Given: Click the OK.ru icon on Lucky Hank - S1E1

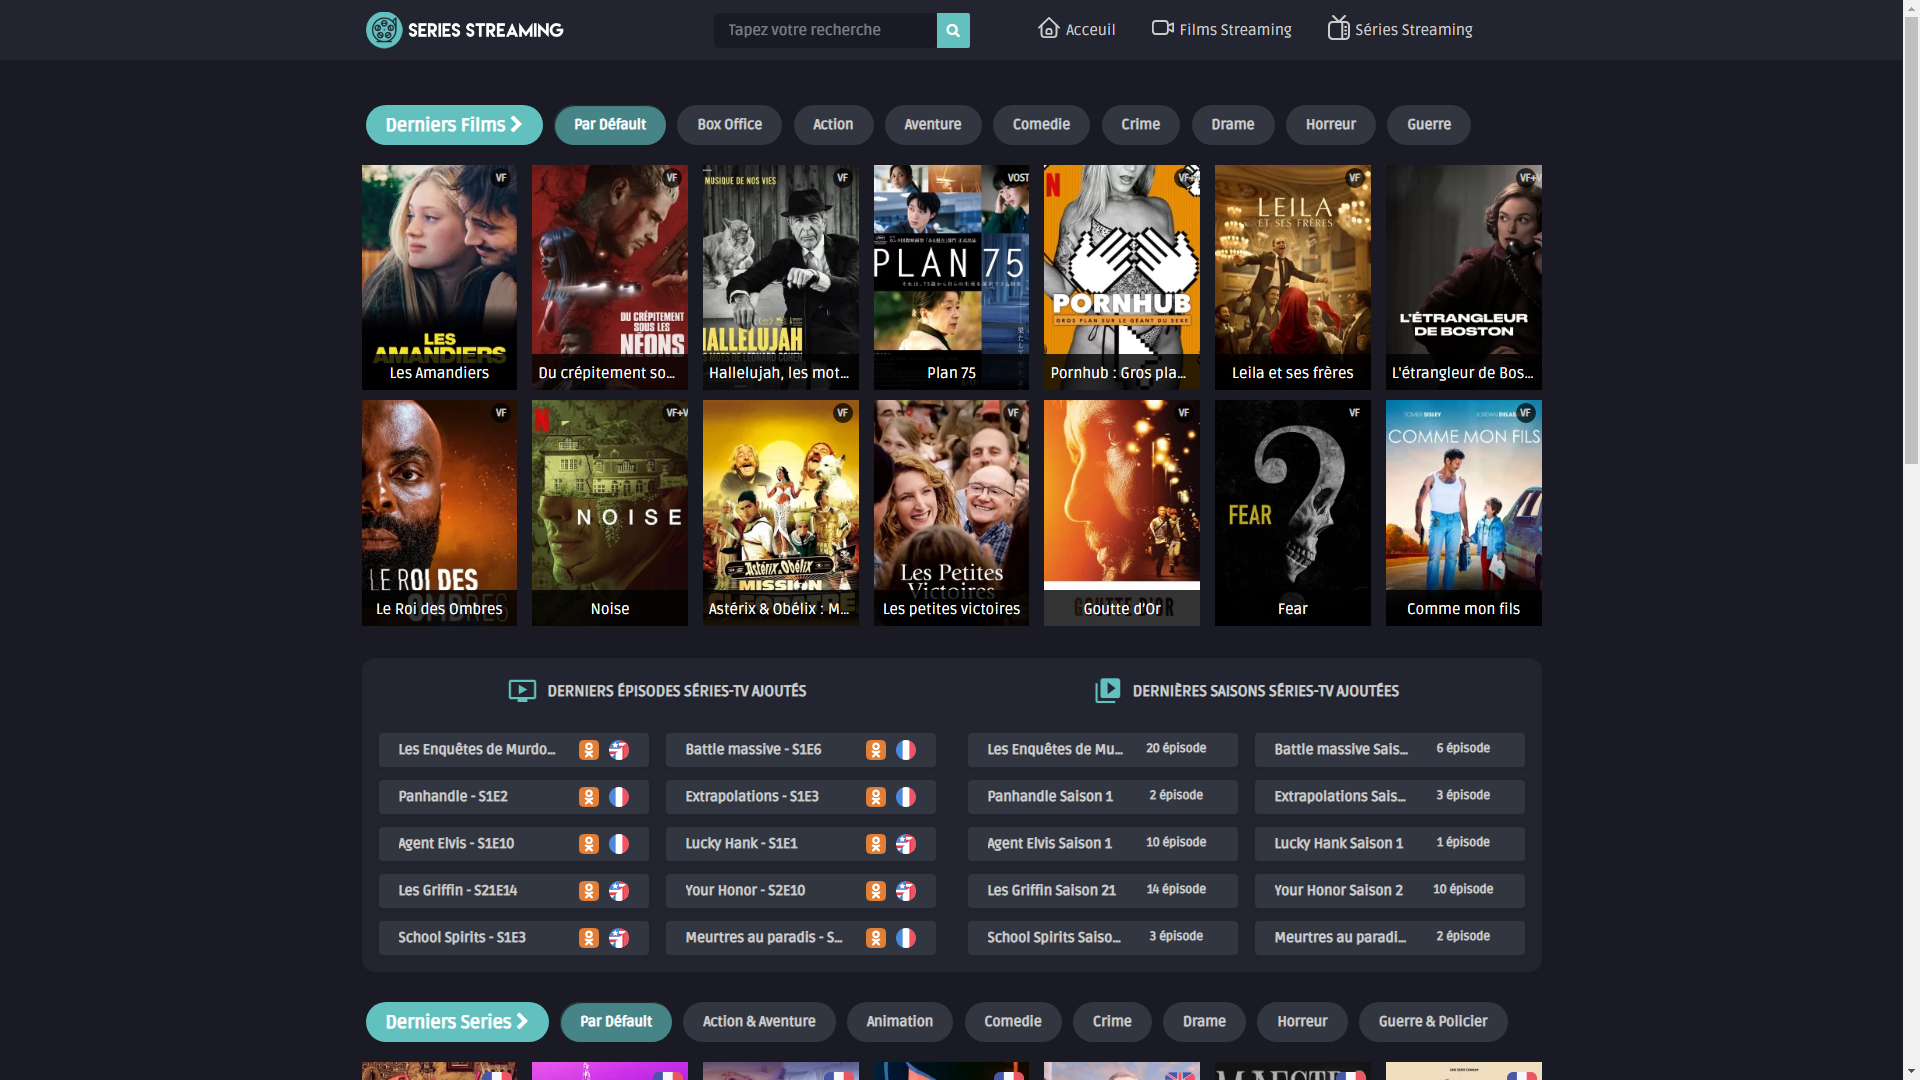Looking at the screenshot, I should tap(876, 844).
